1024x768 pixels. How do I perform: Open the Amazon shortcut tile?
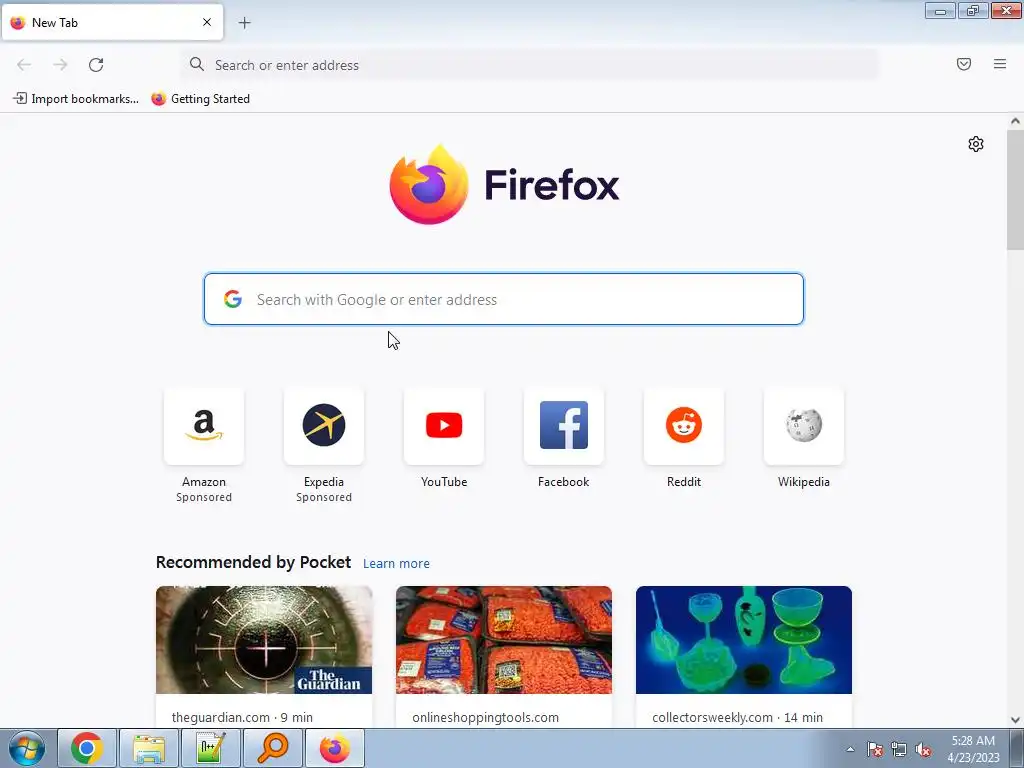[204, 426]
